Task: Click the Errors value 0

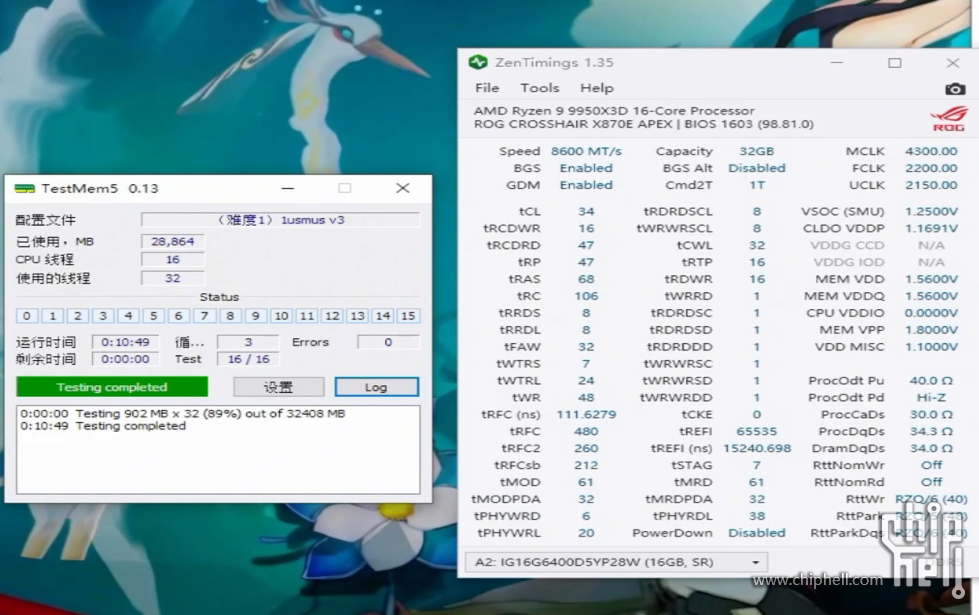Action: coord(388,342)
